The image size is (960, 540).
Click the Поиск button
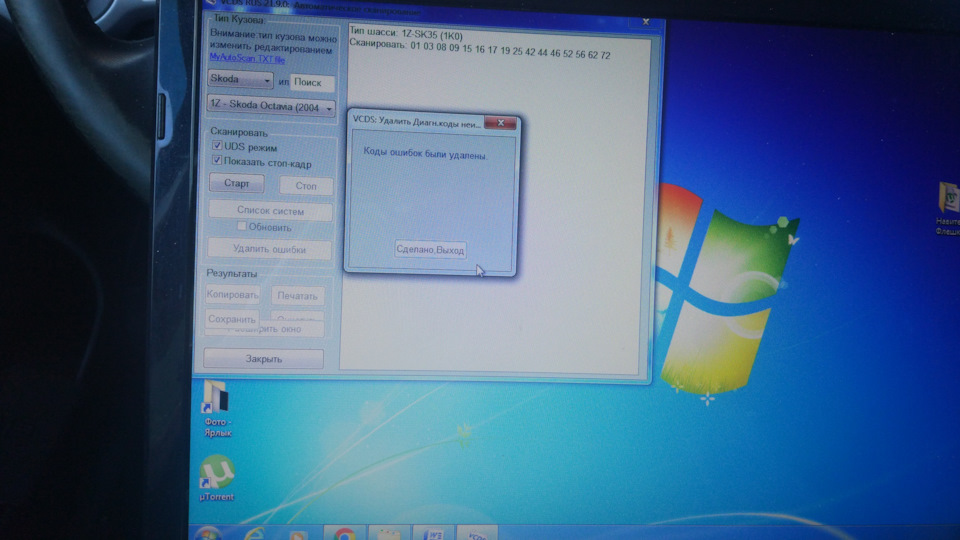pos(312,82)
